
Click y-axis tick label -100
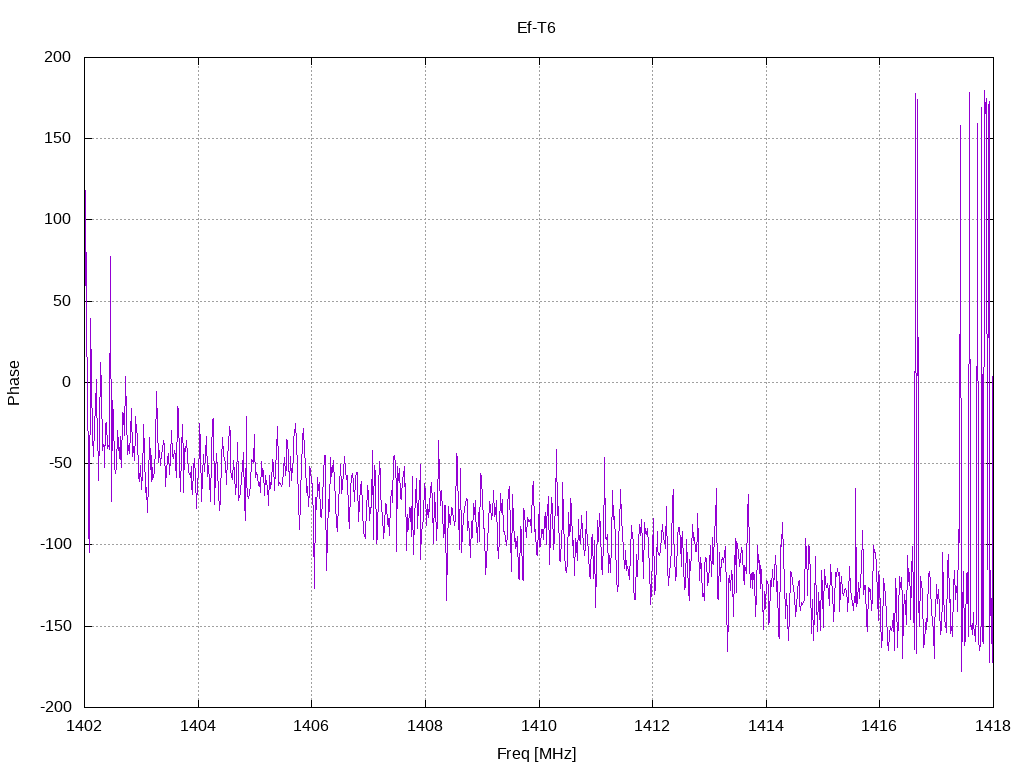coord(56,544)
